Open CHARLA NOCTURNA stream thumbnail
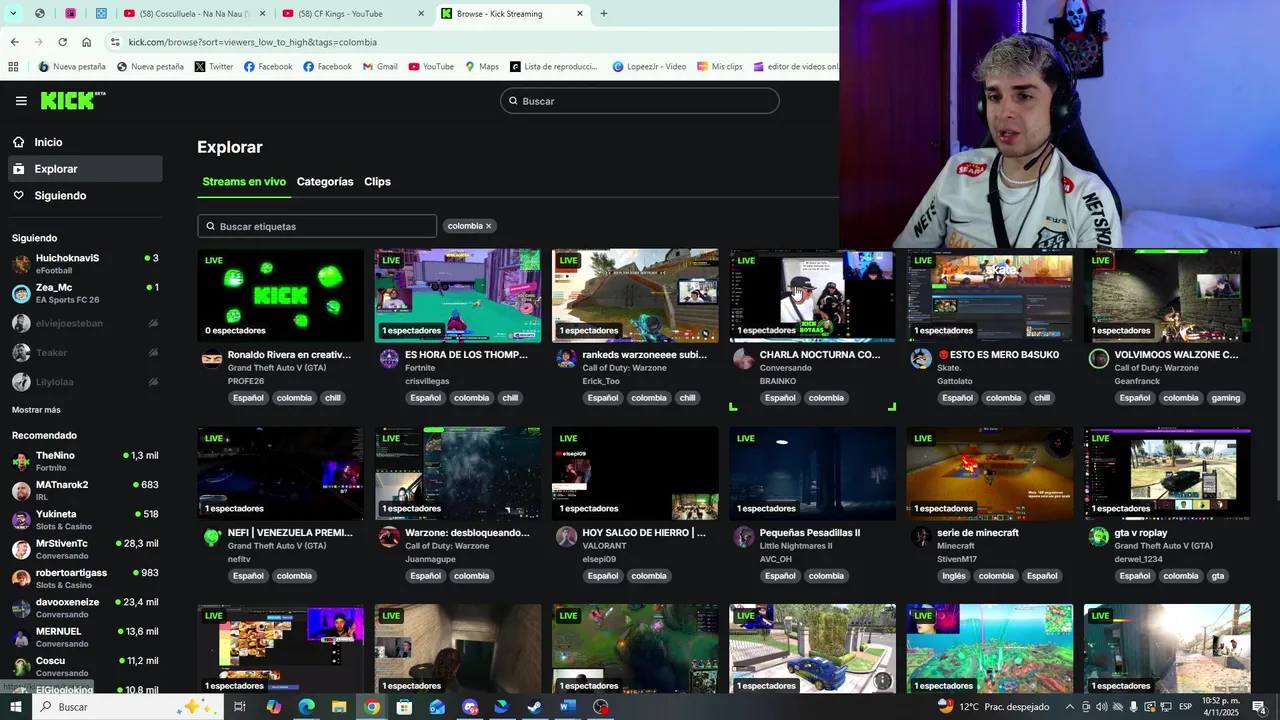Viewport: 1280px width, 720px height. (x=812, y=296)
